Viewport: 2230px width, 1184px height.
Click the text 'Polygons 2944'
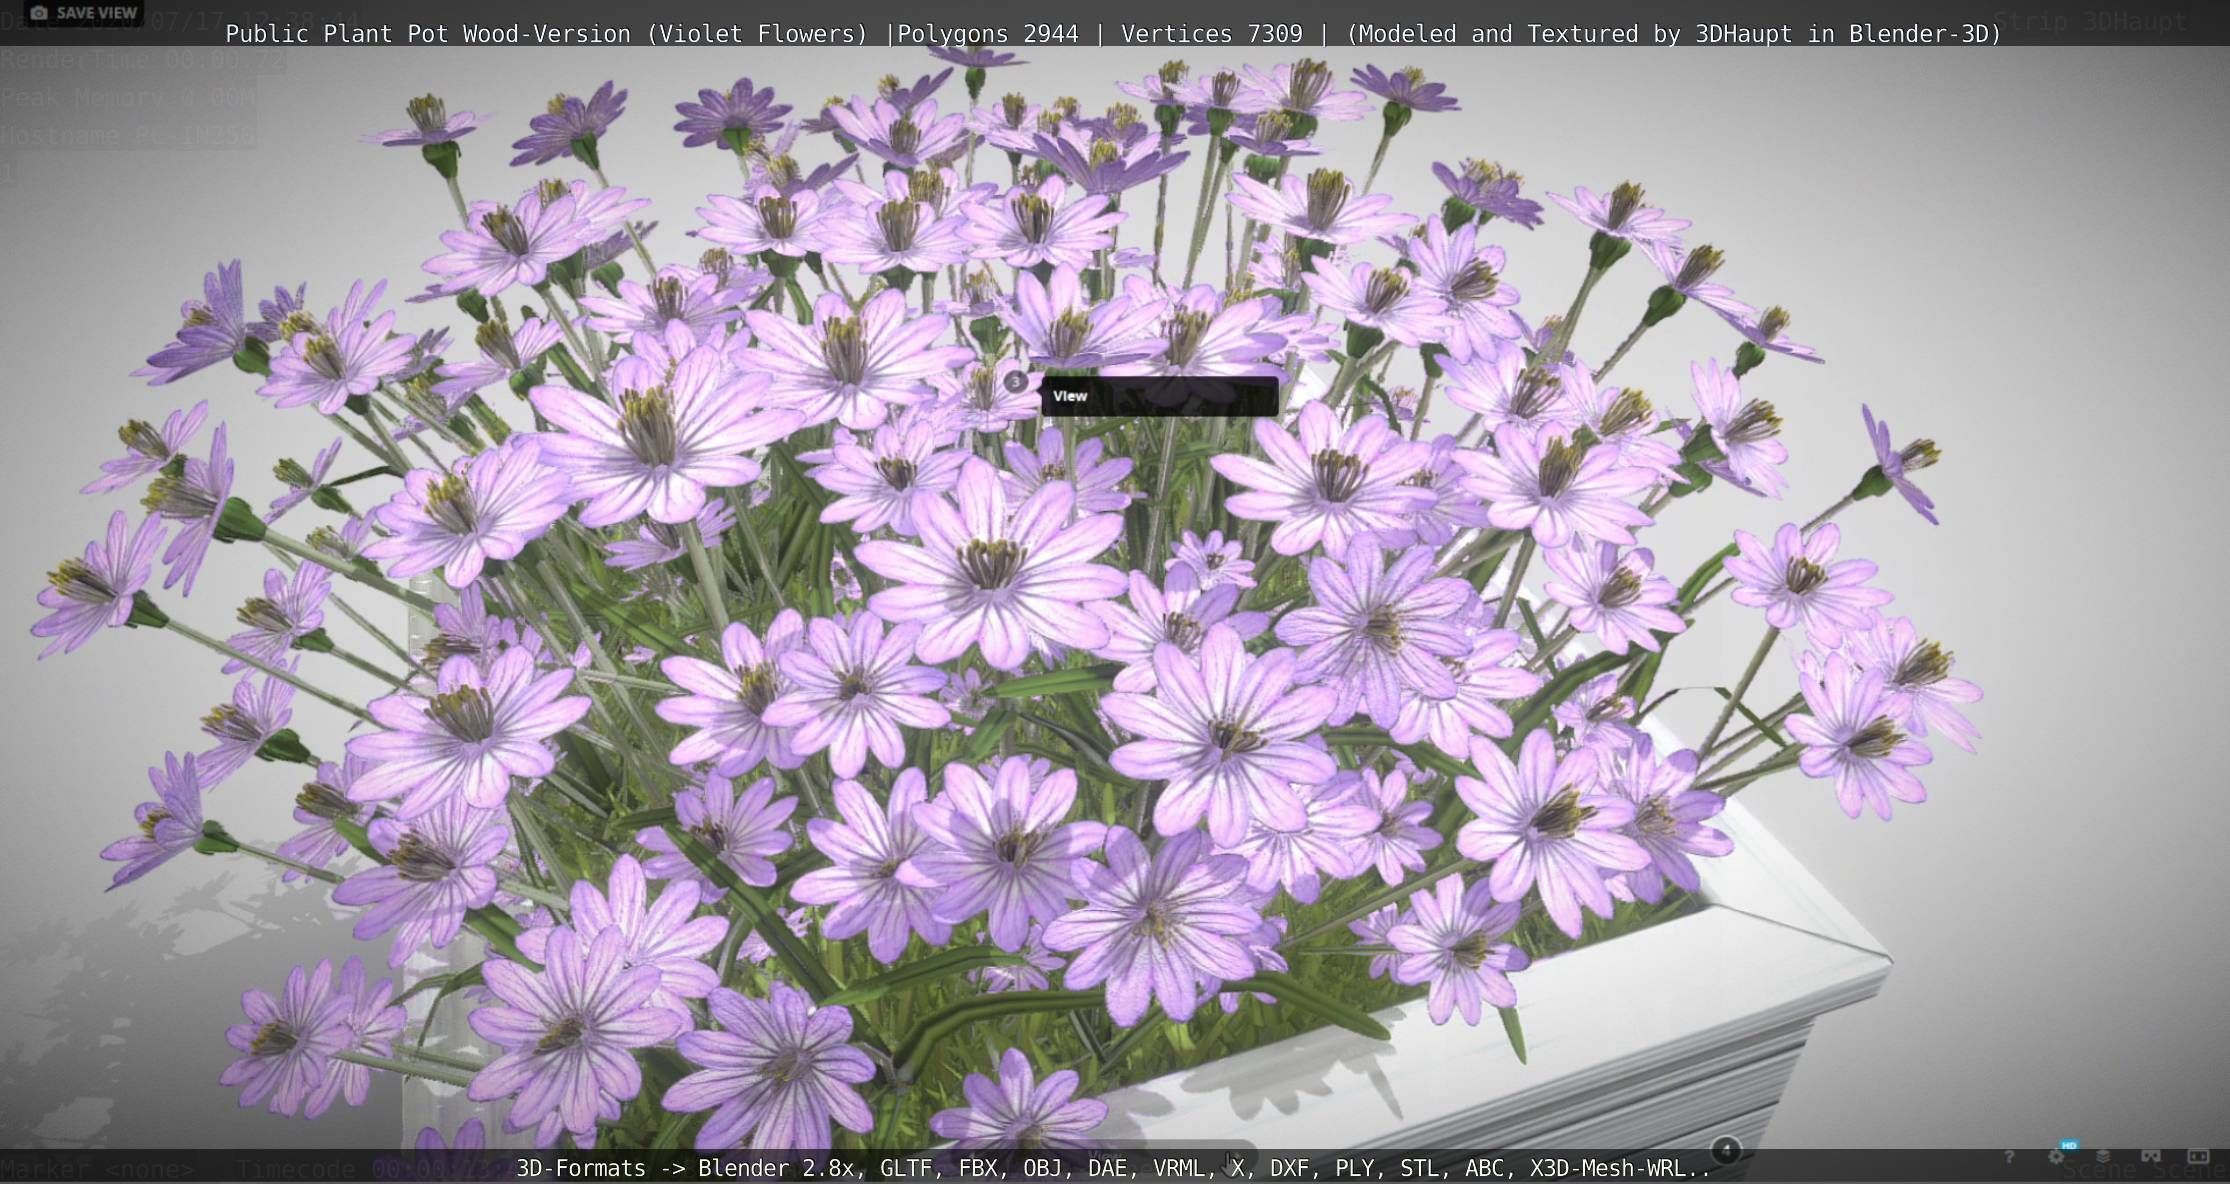[988, 34]
